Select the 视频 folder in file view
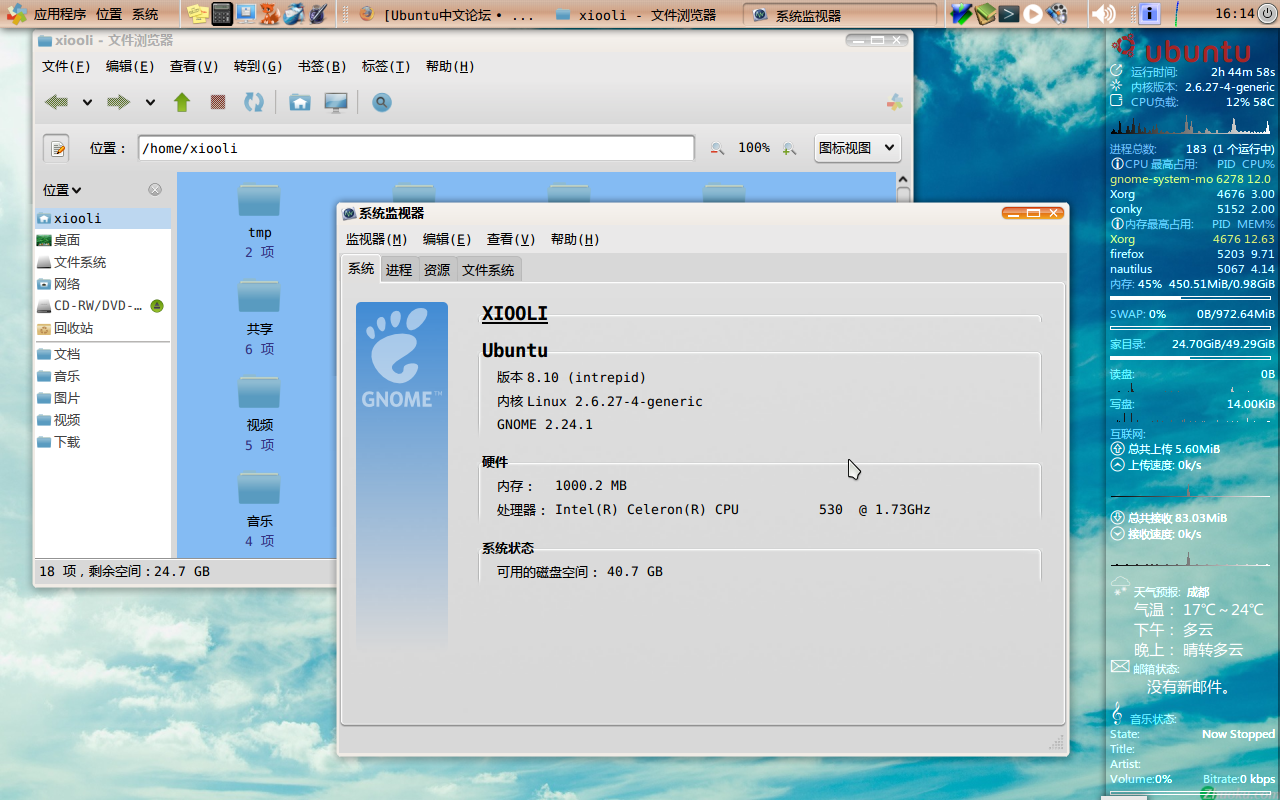The image size is (1280, 800). point(259,392)
